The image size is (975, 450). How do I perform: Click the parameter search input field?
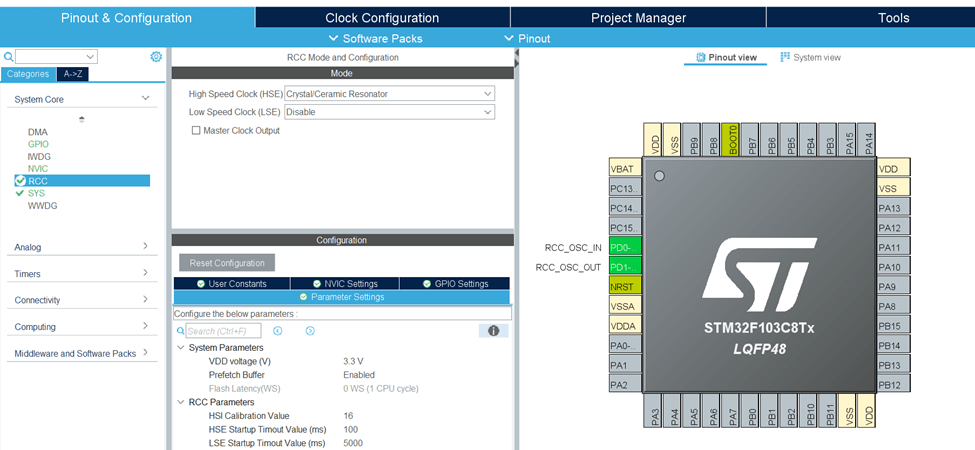pos(223,331)
